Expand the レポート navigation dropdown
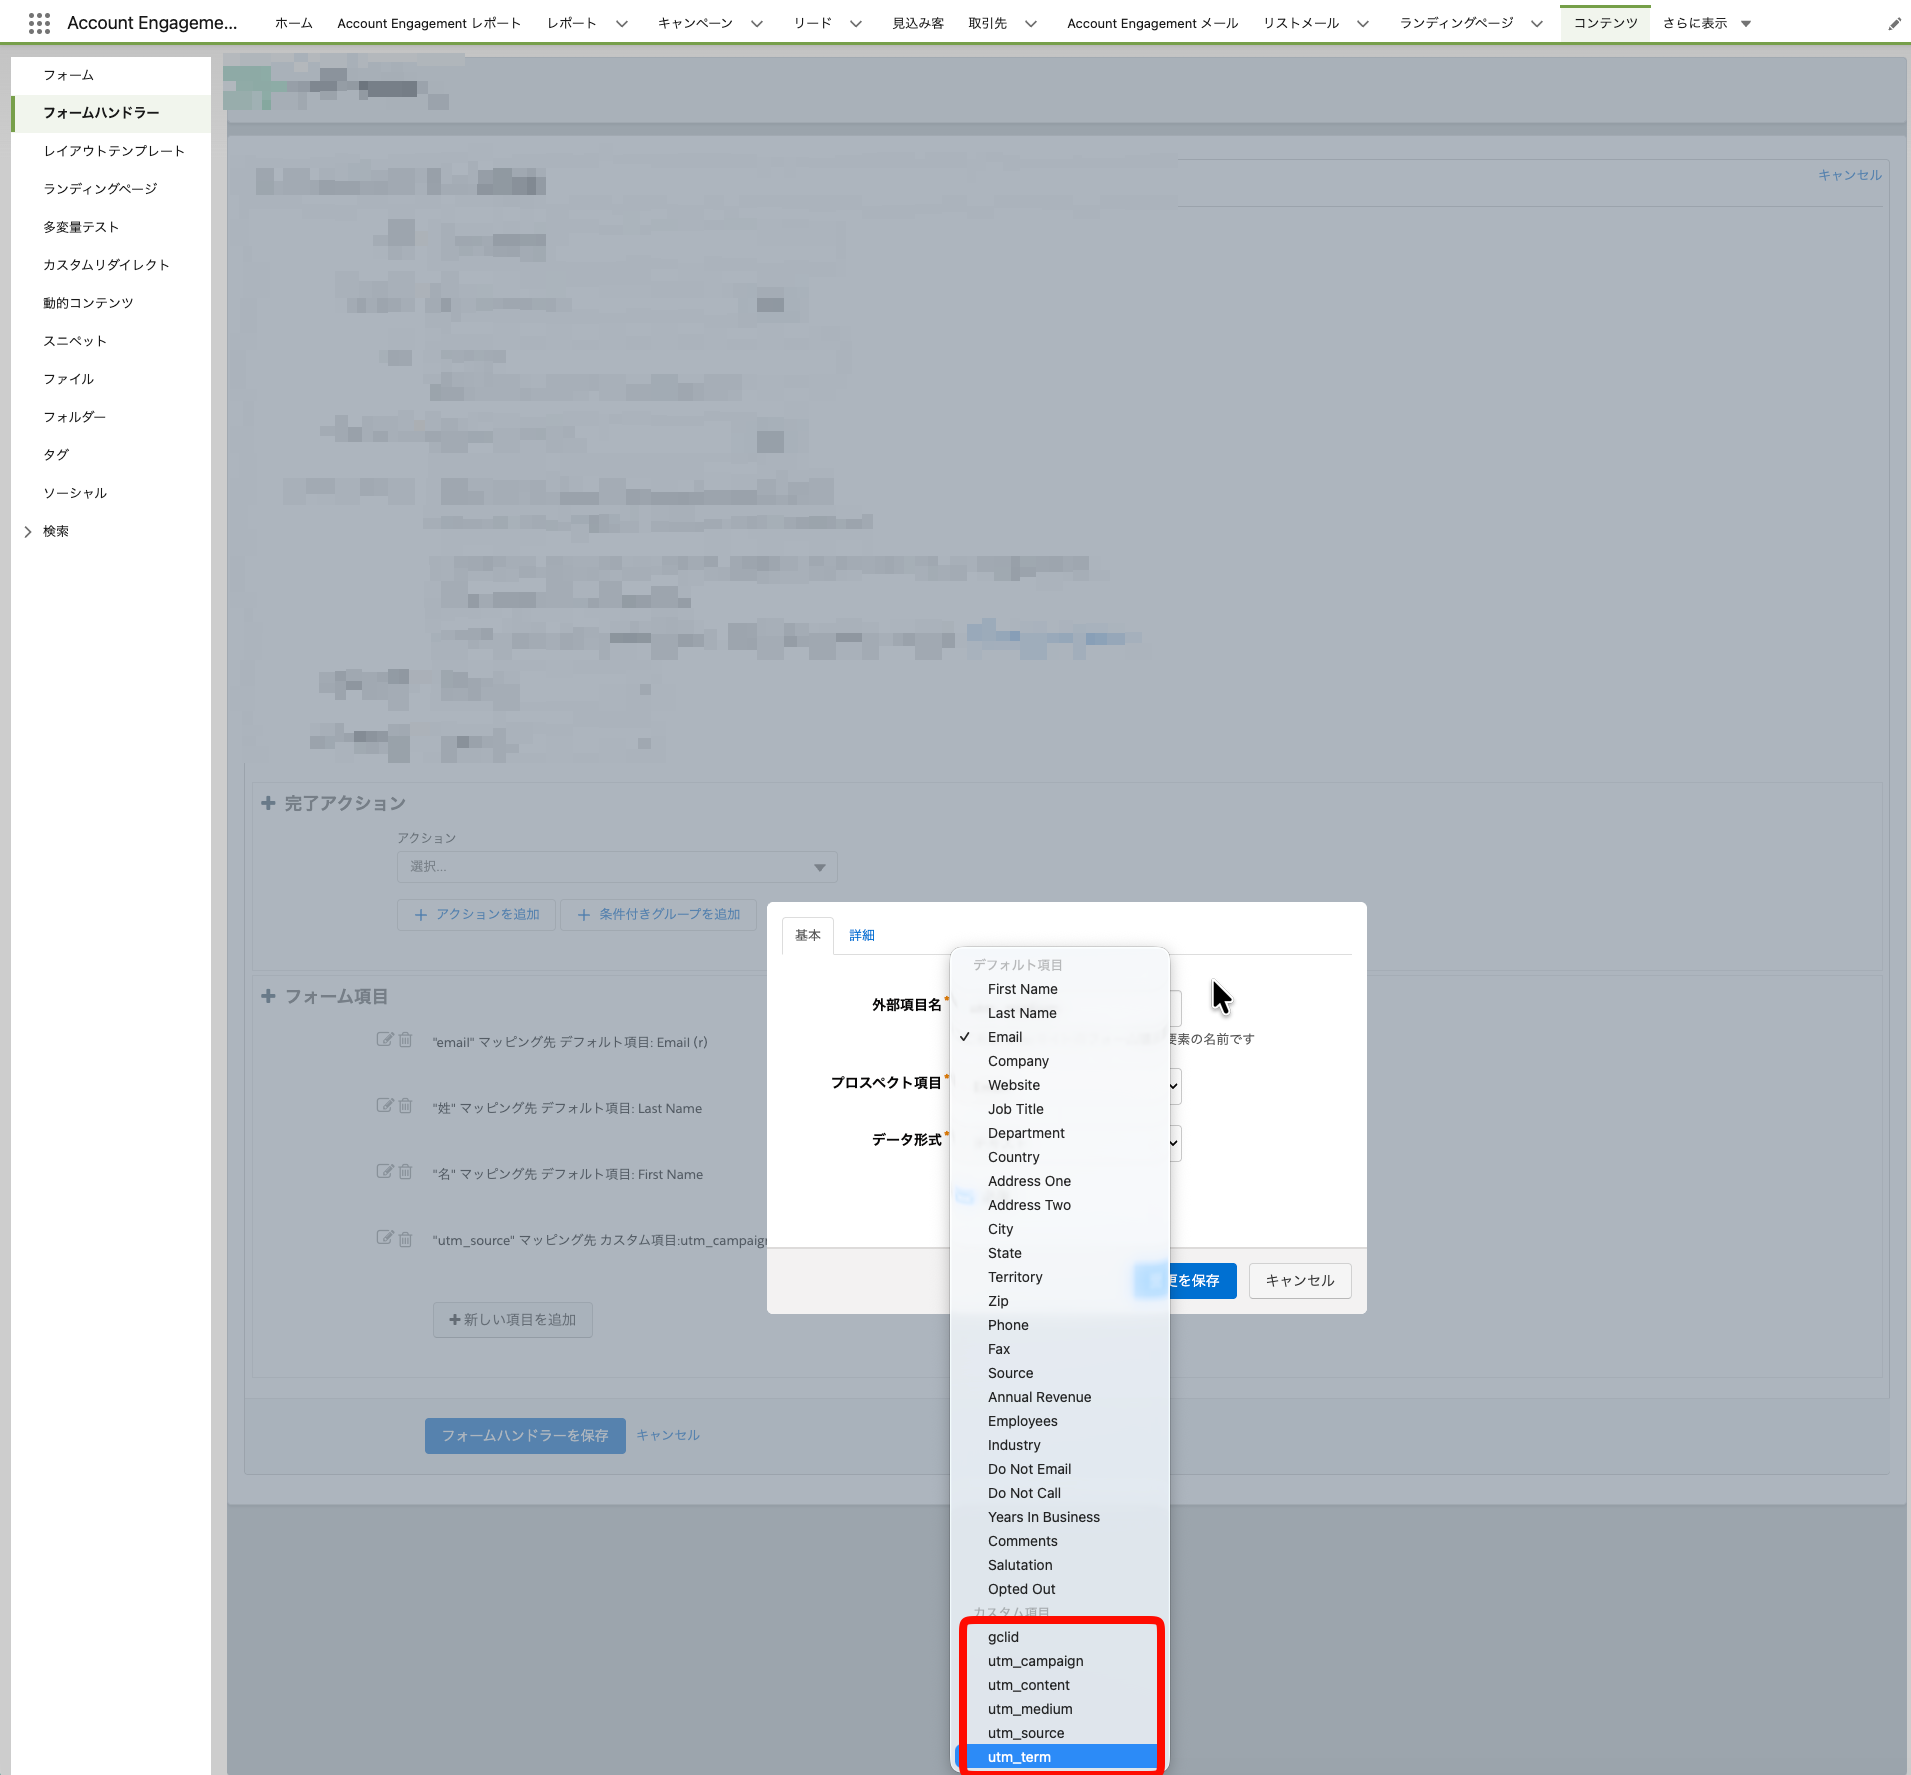 622,24
